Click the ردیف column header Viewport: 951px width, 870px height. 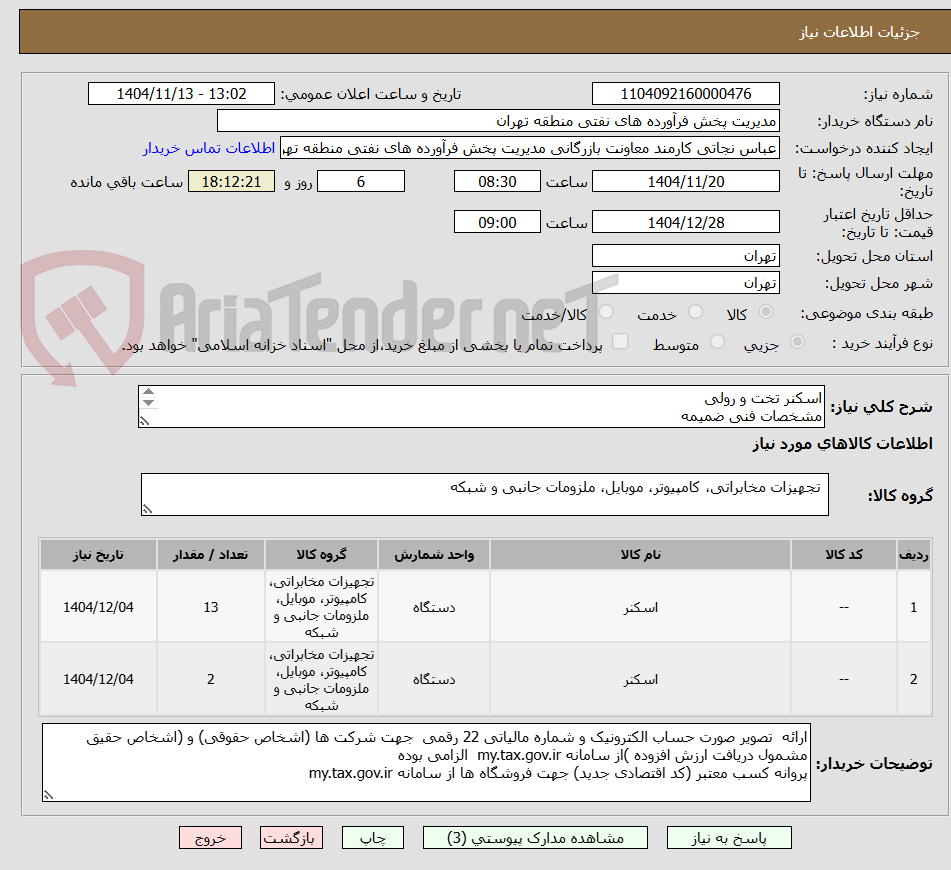913,555
